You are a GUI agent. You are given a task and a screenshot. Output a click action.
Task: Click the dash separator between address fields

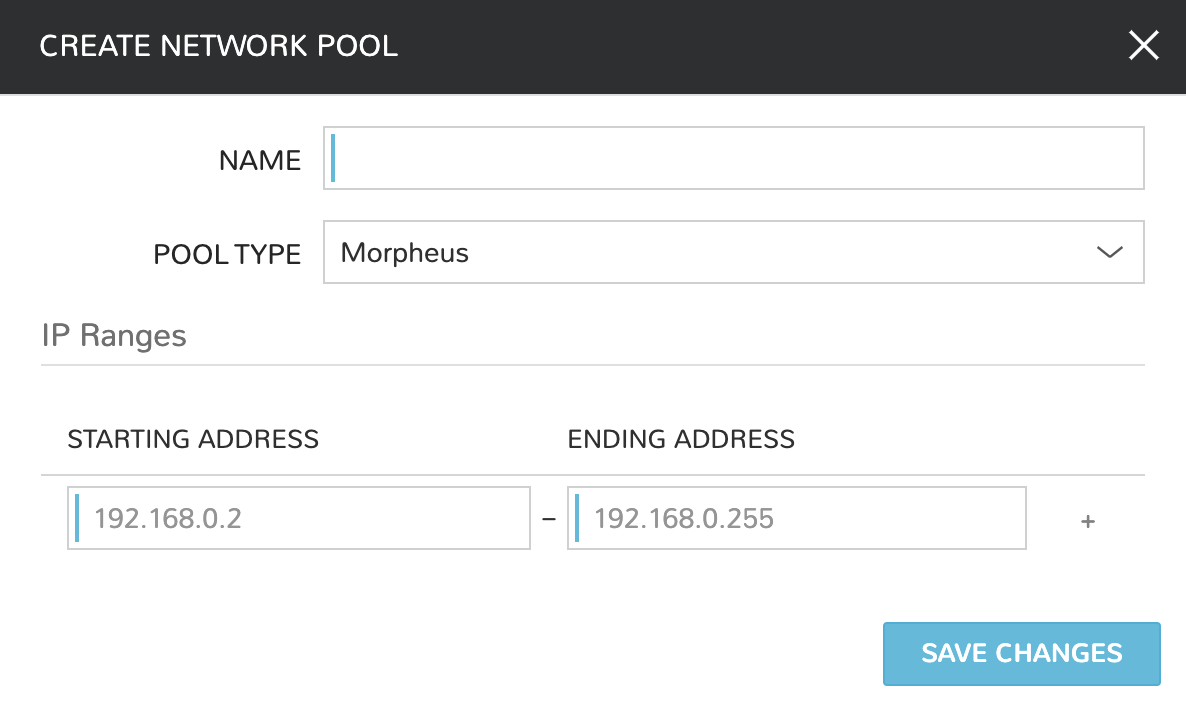[548, 519]
